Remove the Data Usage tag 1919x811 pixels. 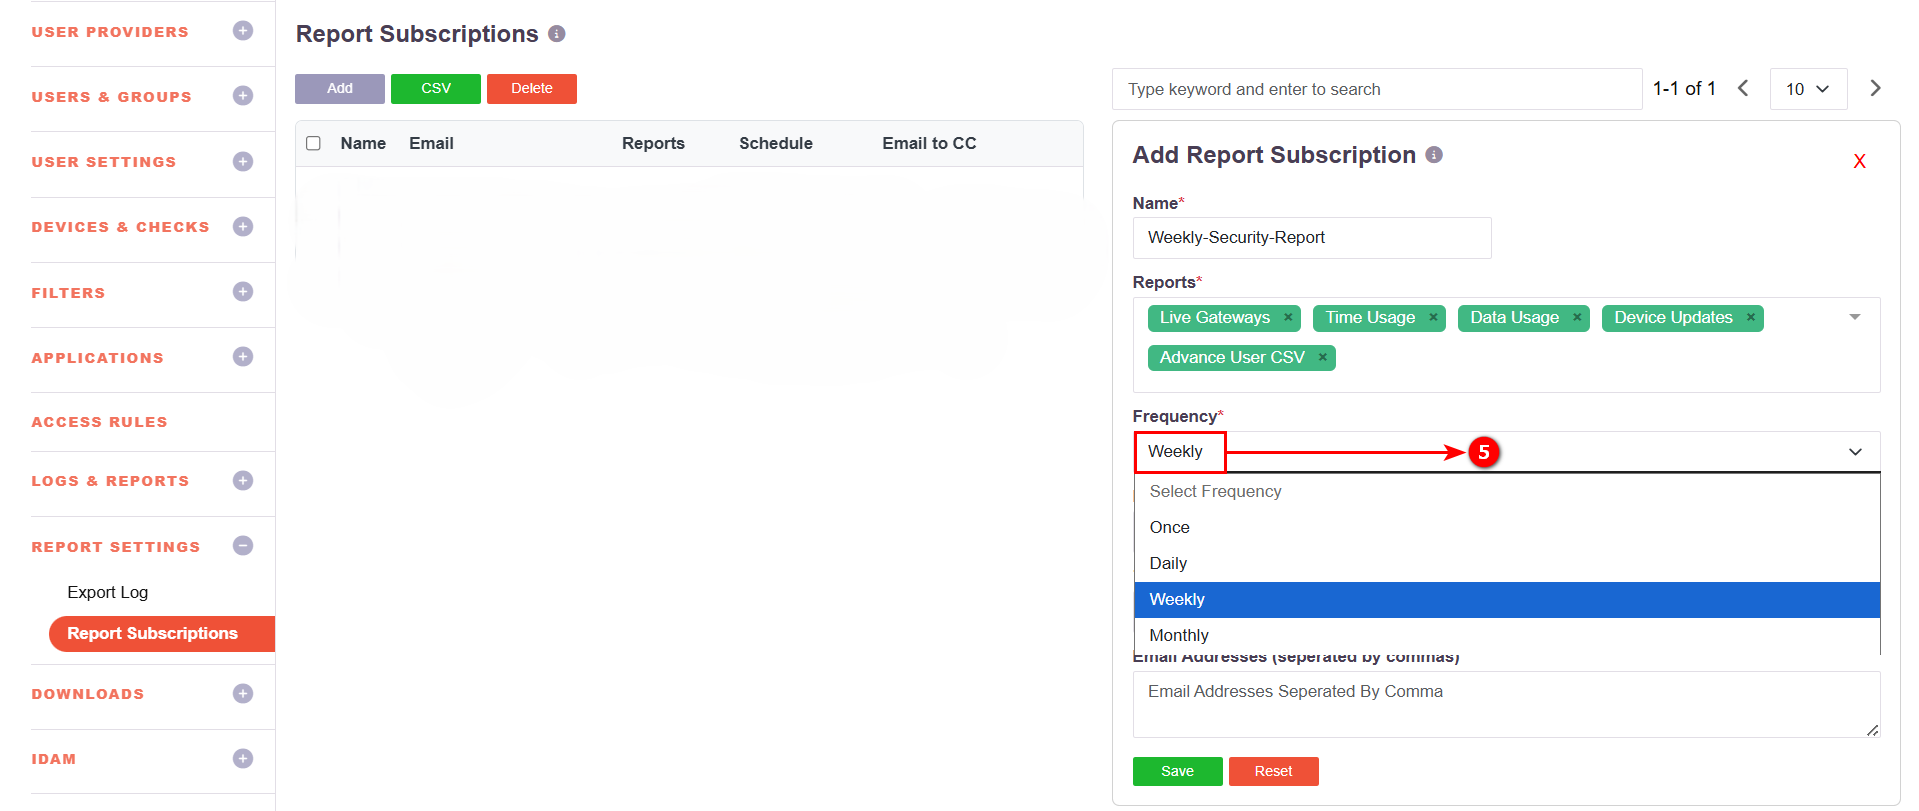(x=1577, y=318)
